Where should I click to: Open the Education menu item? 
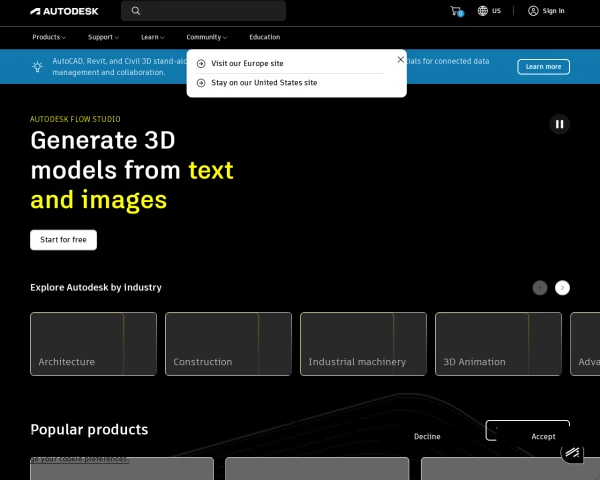265,37
